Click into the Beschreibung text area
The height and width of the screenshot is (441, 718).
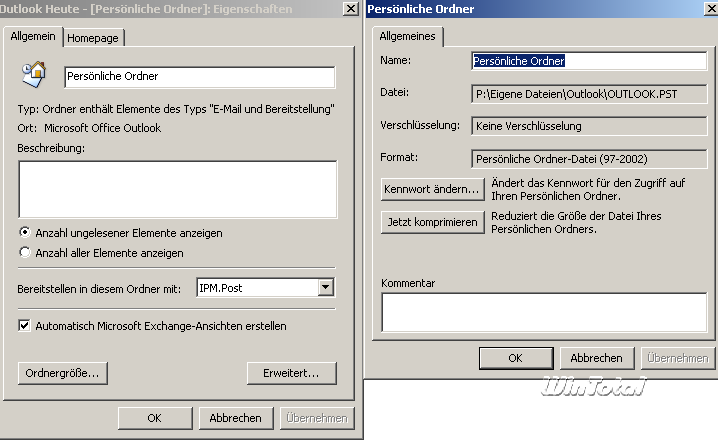[x=177, y=188]
